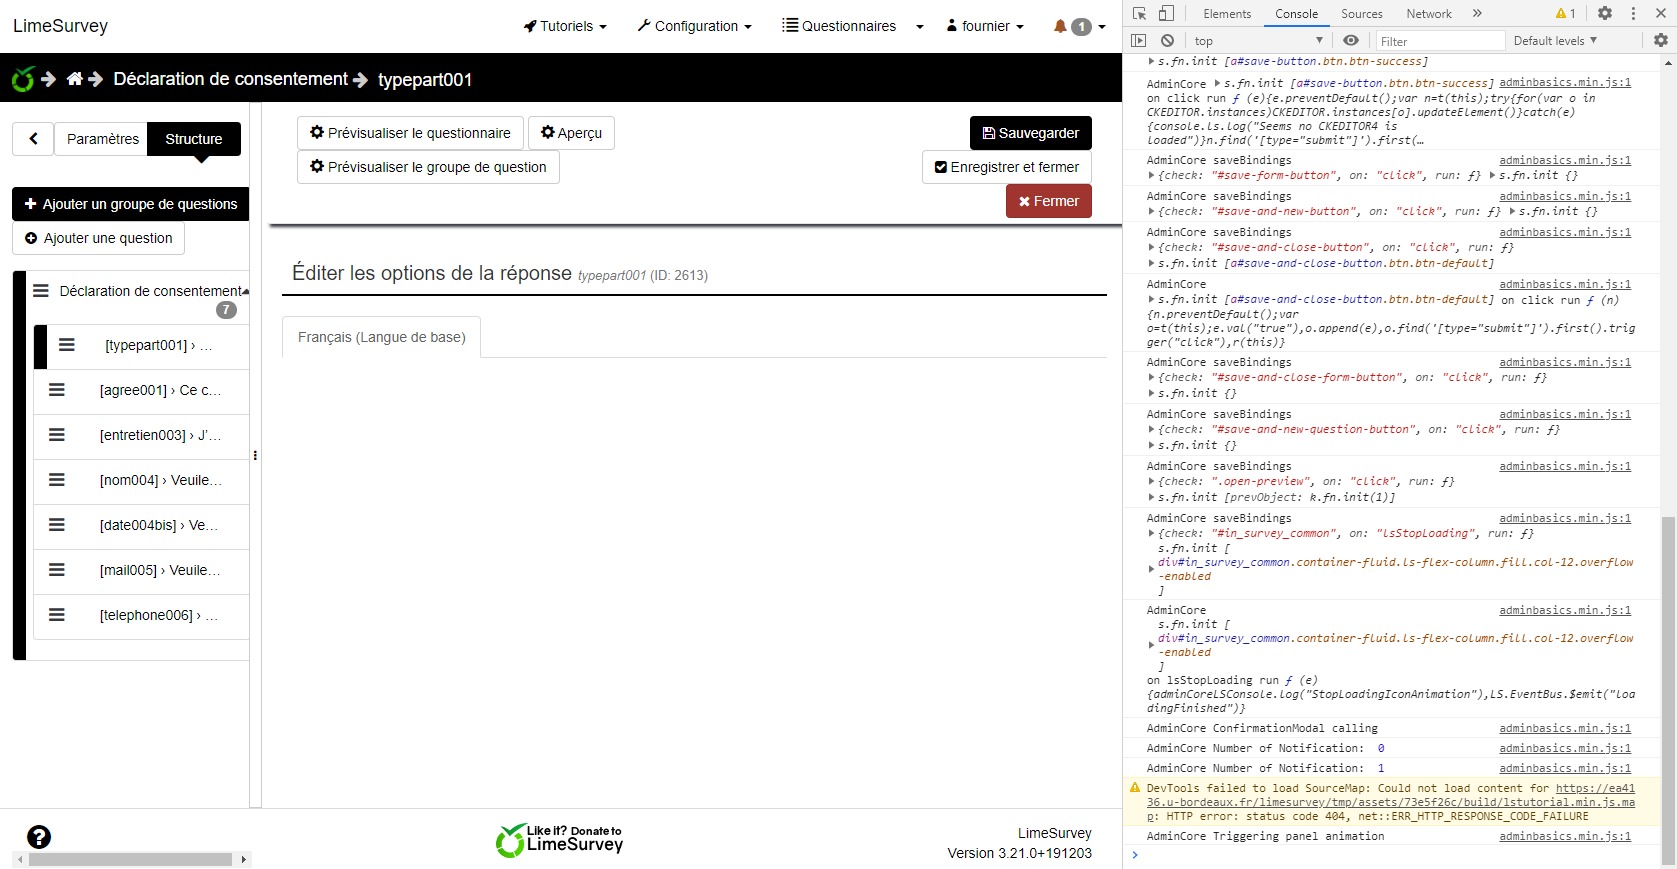Show more DevTools tabs with chevron
This screenshot has height=869, width=1677.
tap(1477, 13)
